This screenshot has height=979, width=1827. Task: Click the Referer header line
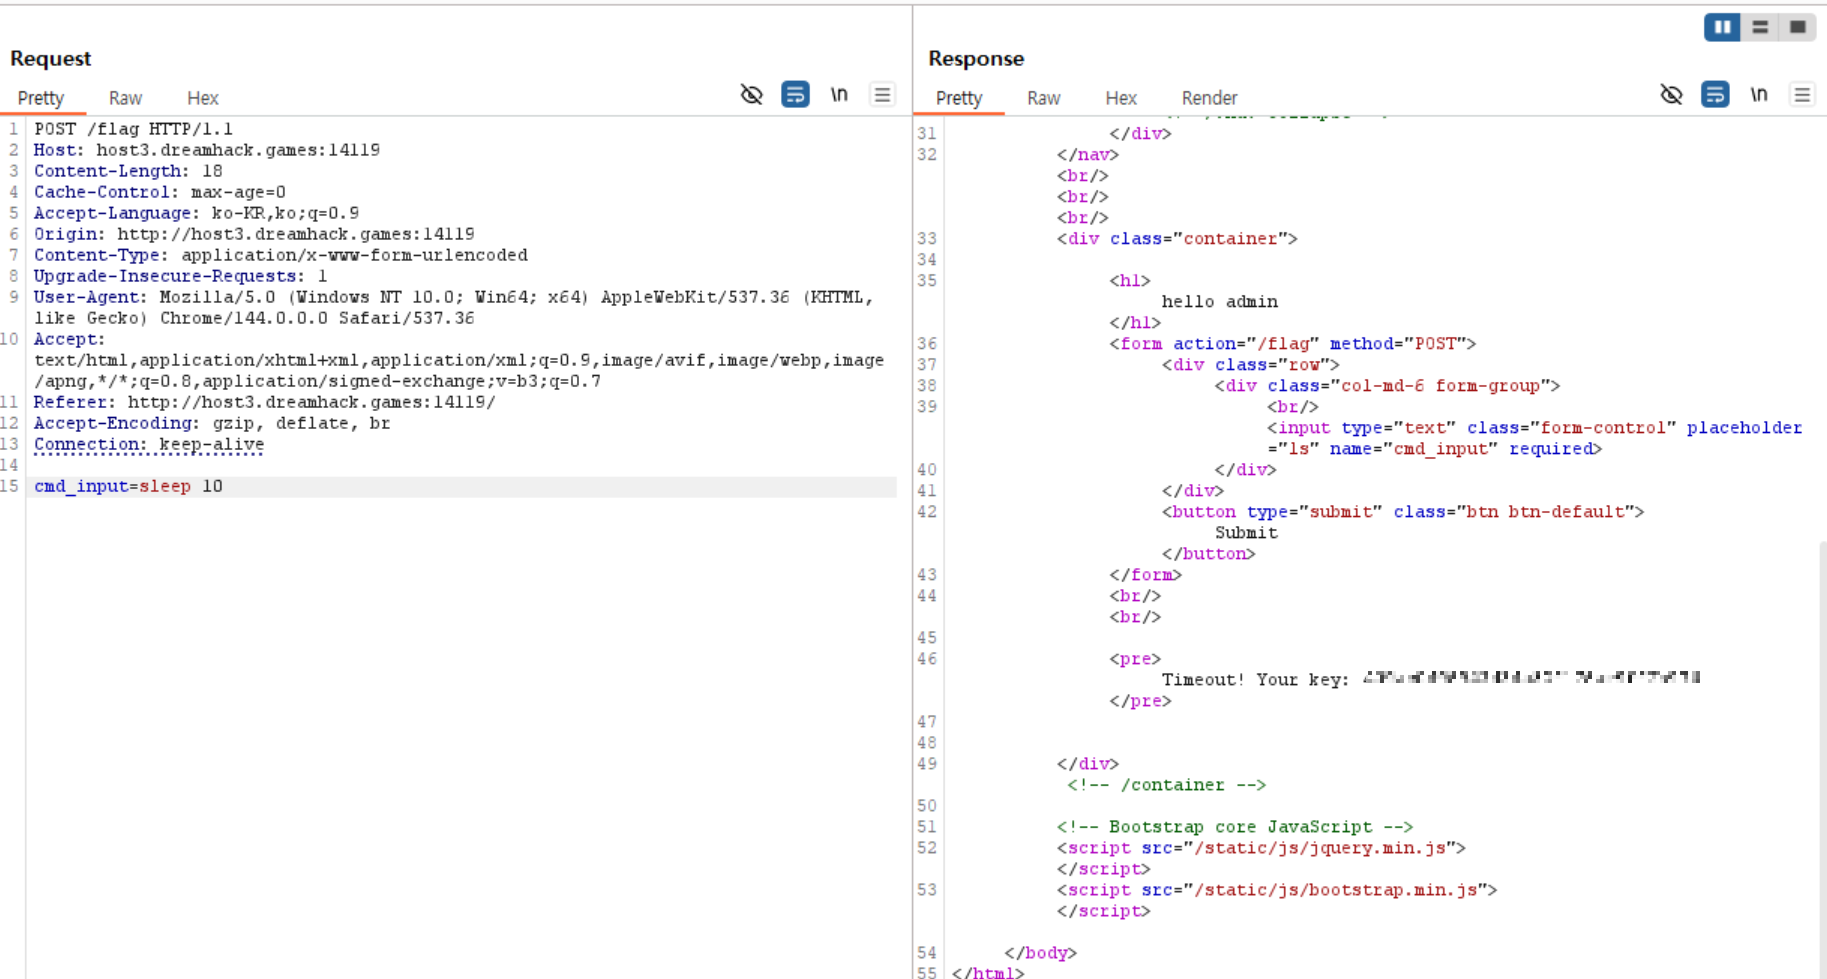click(x=265, y=402)
